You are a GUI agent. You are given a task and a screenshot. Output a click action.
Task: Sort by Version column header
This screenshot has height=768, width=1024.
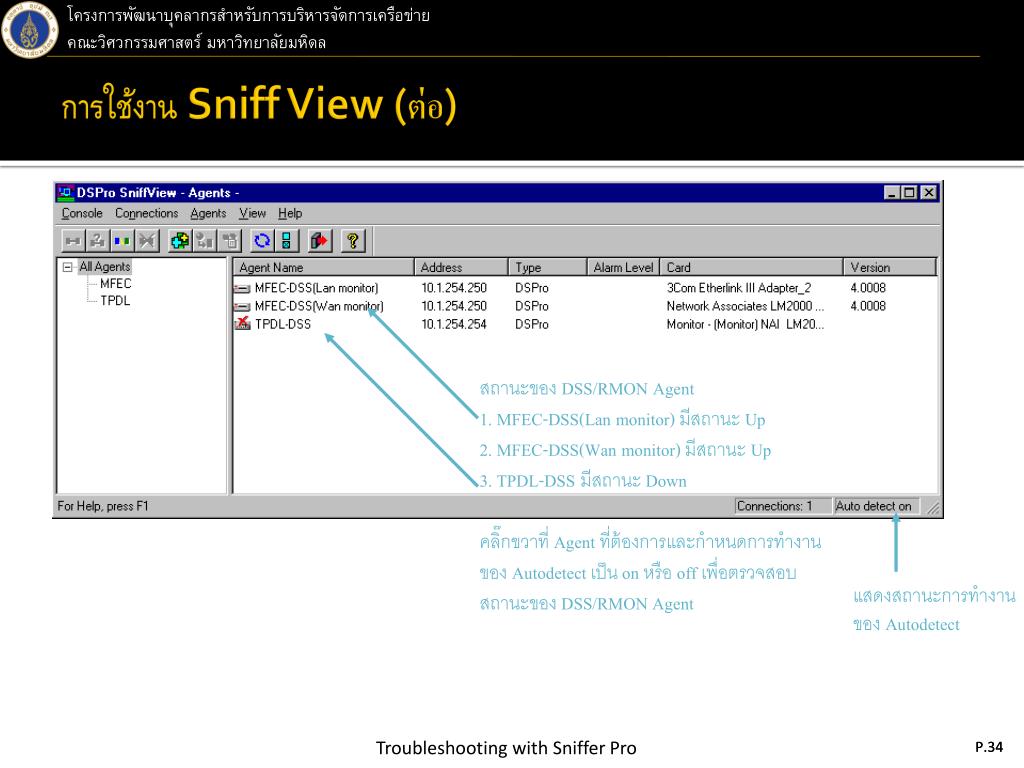[889, 267]
